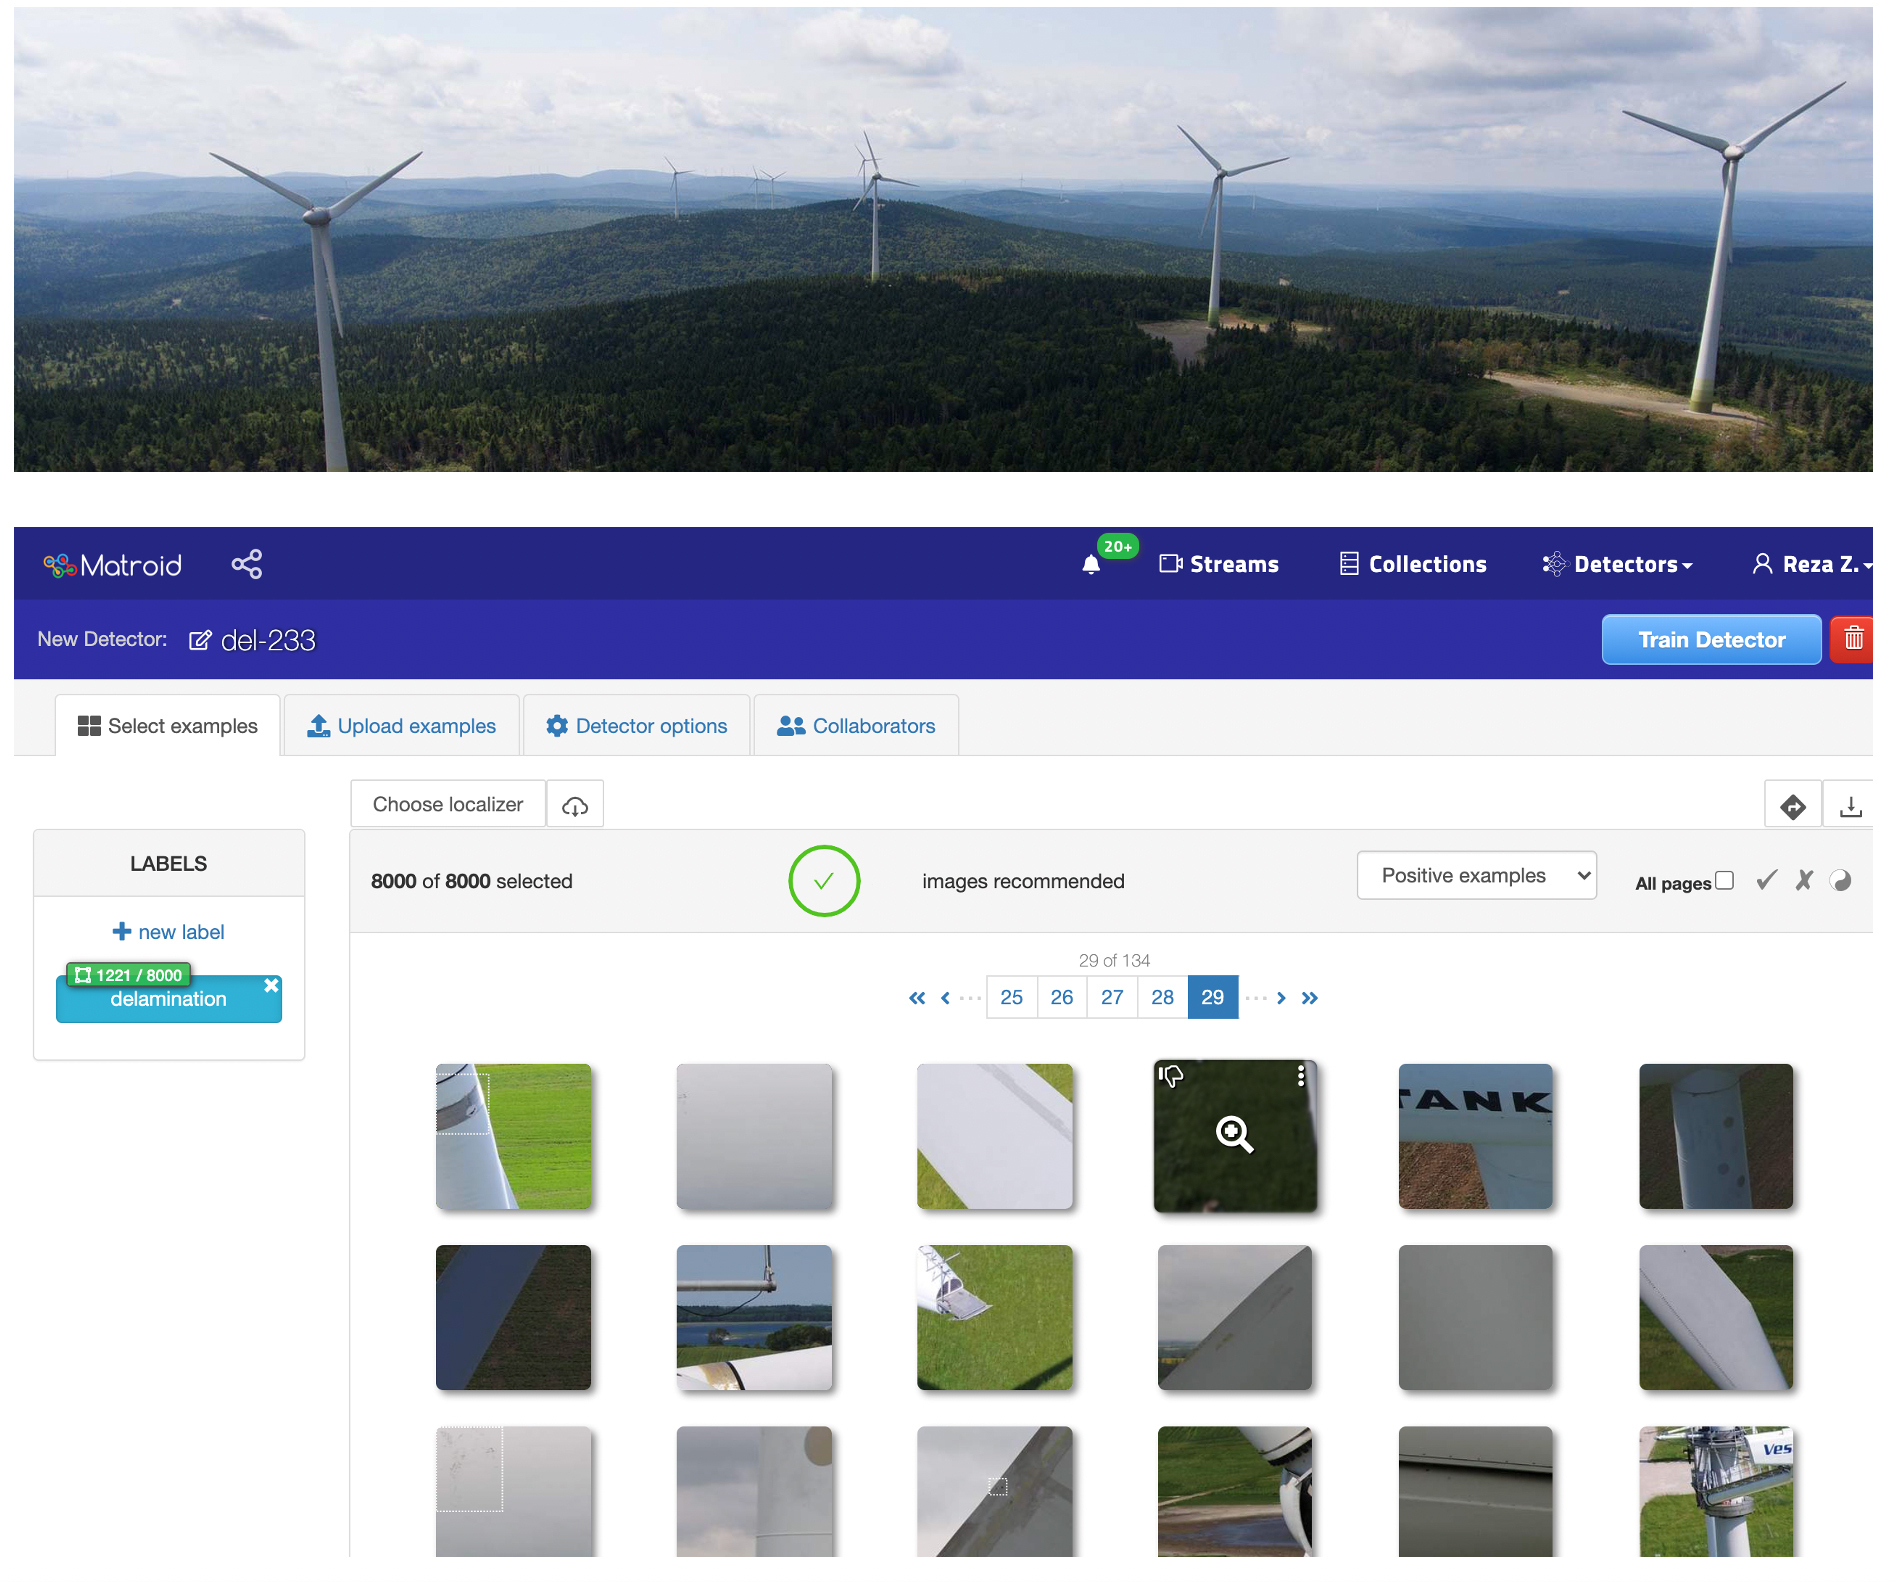The height and width of the screenshot is (1582, 1896).
Task: Click the Matroid share icon beside the logo
Action: [246, 564]
